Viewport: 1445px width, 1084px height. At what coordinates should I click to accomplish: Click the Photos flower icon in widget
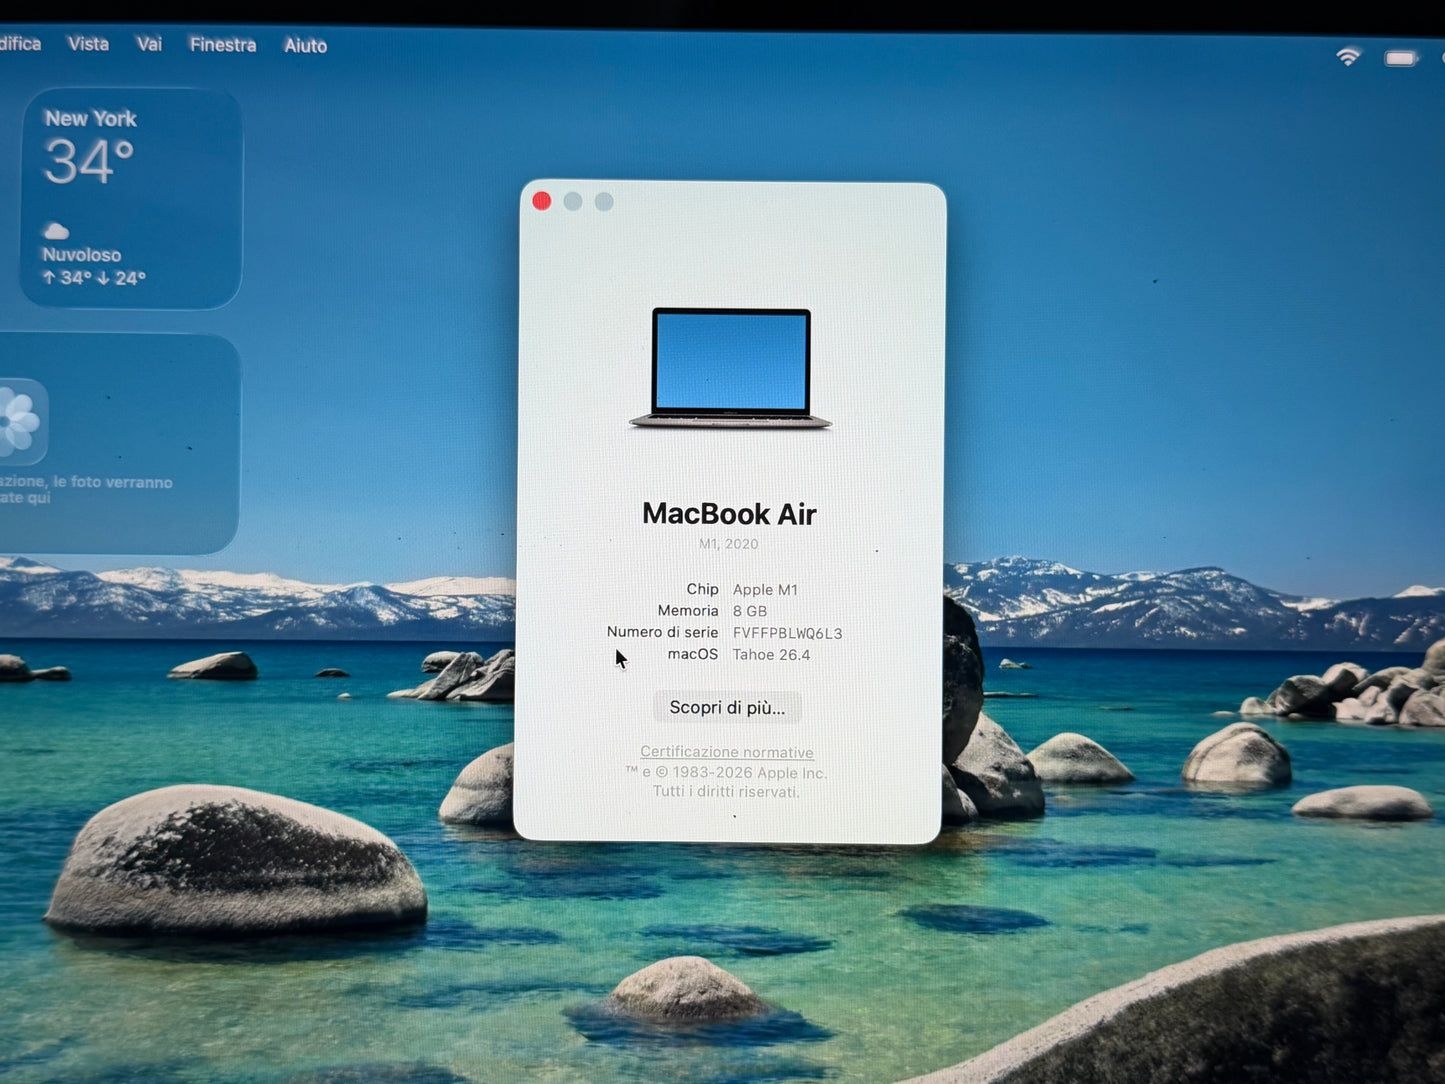point(19,421)
